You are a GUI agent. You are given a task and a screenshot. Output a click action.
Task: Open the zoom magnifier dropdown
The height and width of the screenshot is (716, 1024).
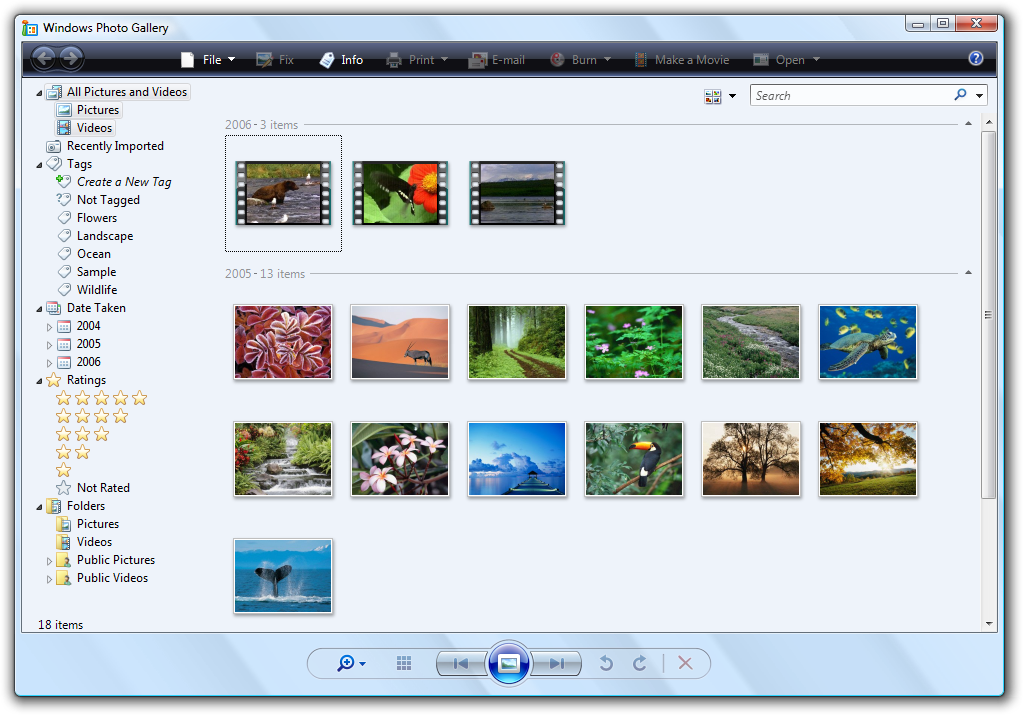[351, 663]
